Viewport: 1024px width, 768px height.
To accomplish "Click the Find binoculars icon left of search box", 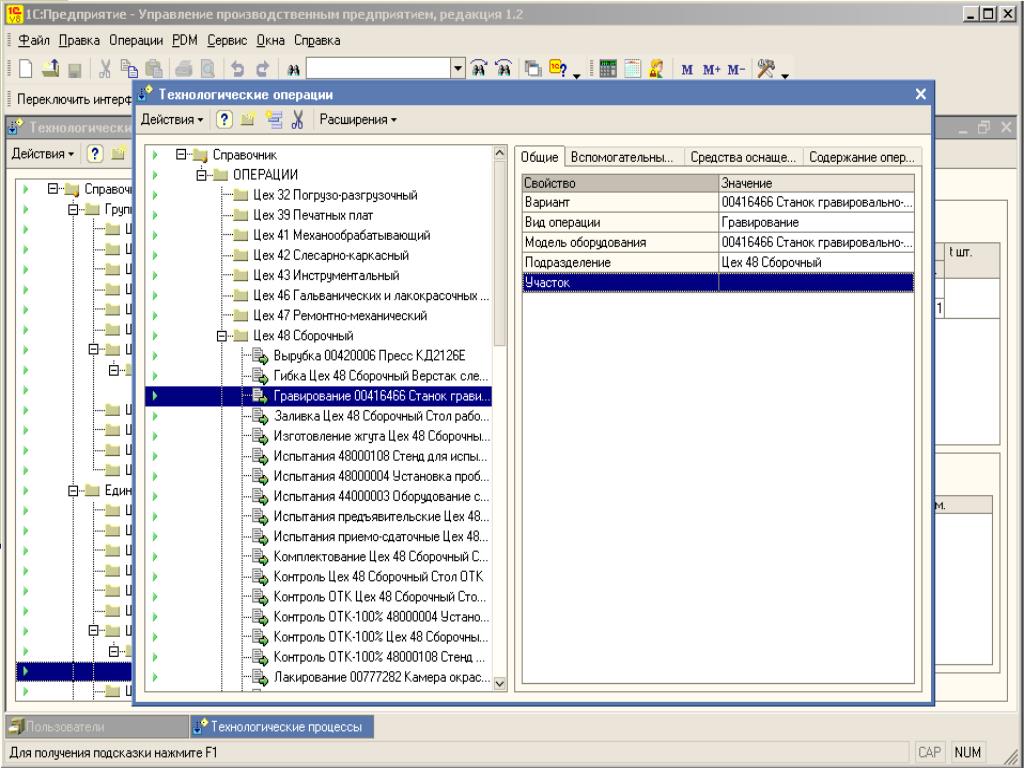I will pos(293,69).
